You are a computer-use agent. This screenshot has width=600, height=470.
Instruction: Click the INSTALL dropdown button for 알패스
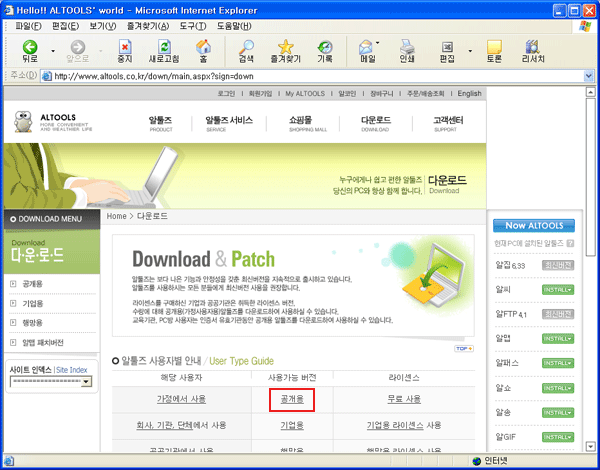tap(558, 363)
